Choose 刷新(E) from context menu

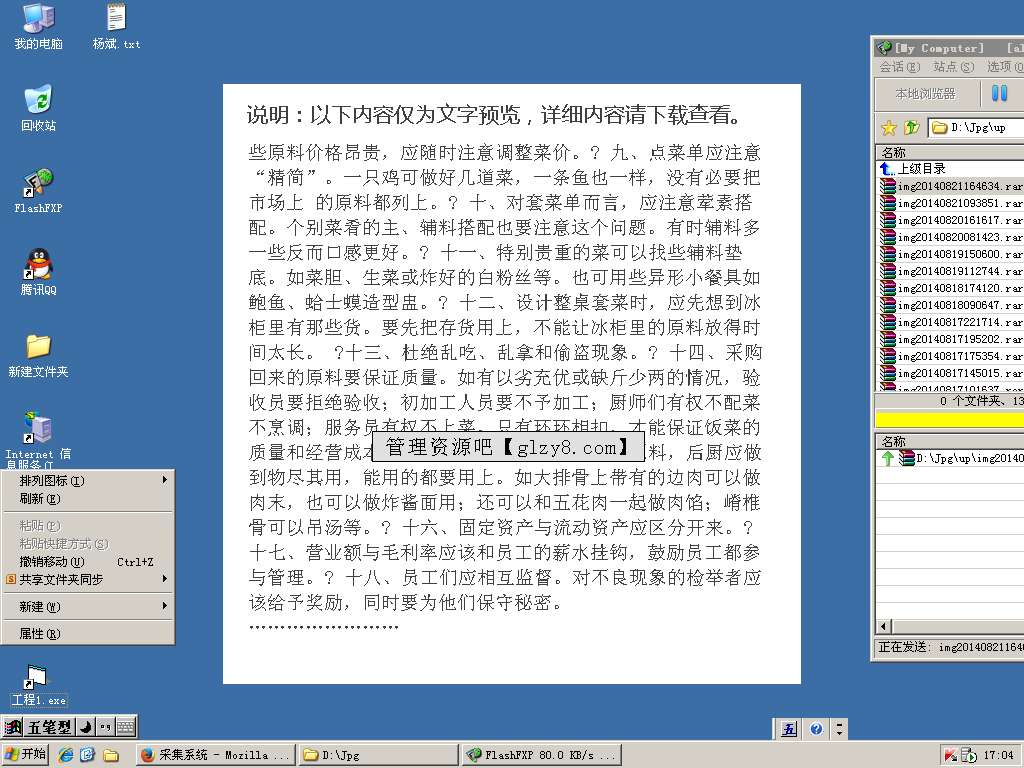(88, 499)
